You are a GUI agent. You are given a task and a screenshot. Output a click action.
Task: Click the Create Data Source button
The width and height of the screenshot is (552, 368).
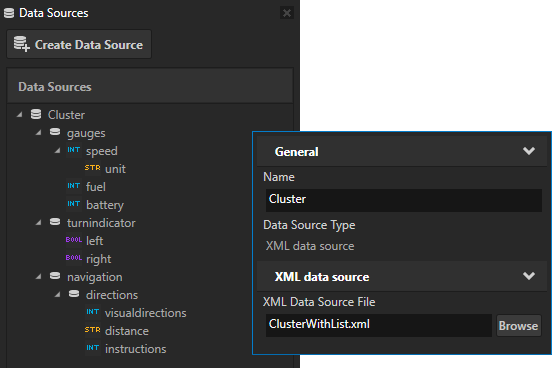pos(79,44)
